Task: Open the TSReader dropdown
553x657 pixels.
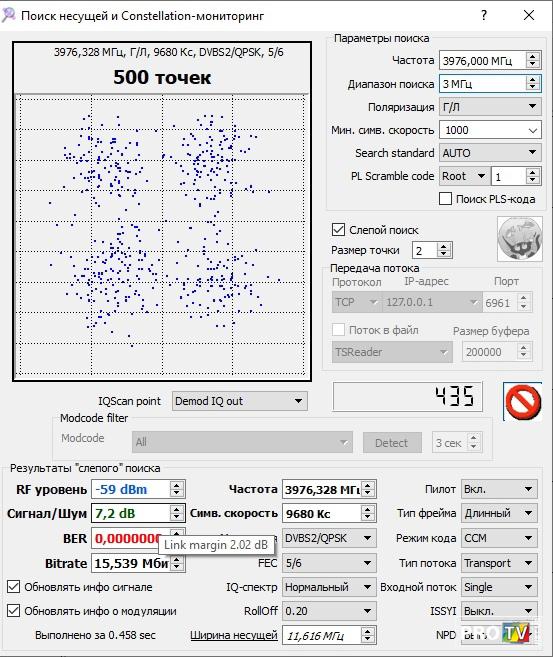Action: pyautogui.click(x=392, y=352)
